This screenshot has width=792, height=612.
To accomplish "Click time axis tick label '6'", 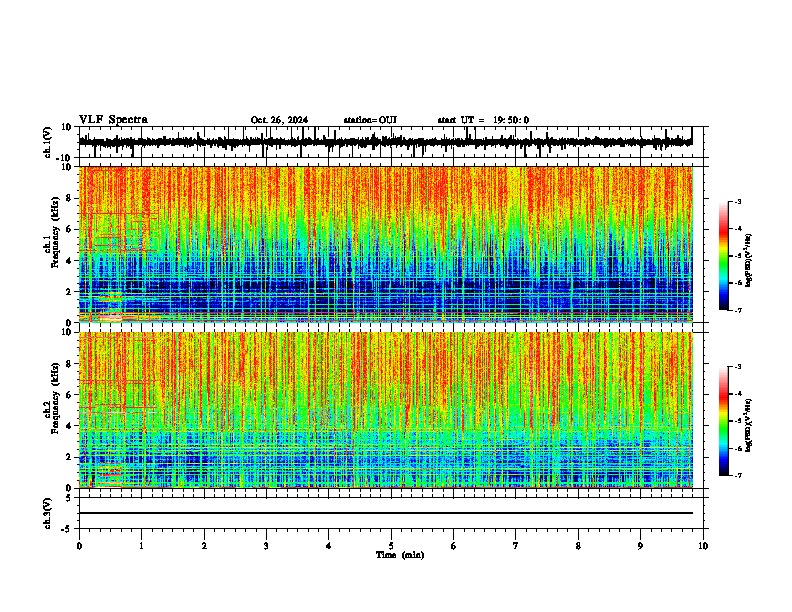I will 454,546.
